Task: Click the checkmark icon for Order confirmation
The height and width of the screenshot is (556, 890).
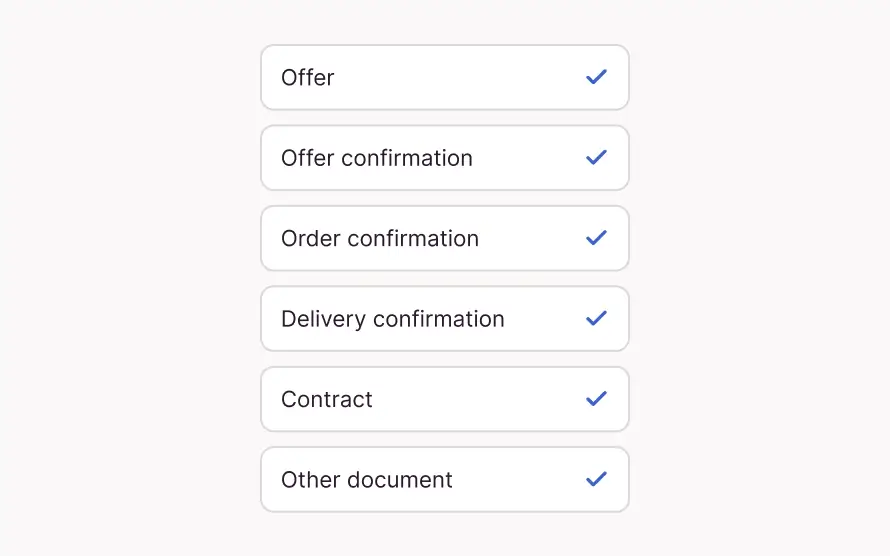Action: pos(596,238)
